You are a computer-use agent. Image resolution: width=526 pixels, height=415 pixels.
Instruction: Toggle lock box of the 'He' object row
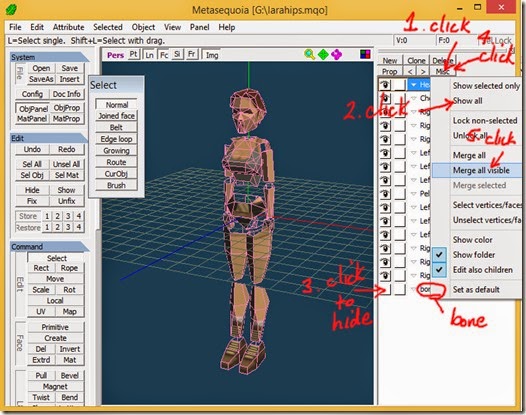pos(400,85)
